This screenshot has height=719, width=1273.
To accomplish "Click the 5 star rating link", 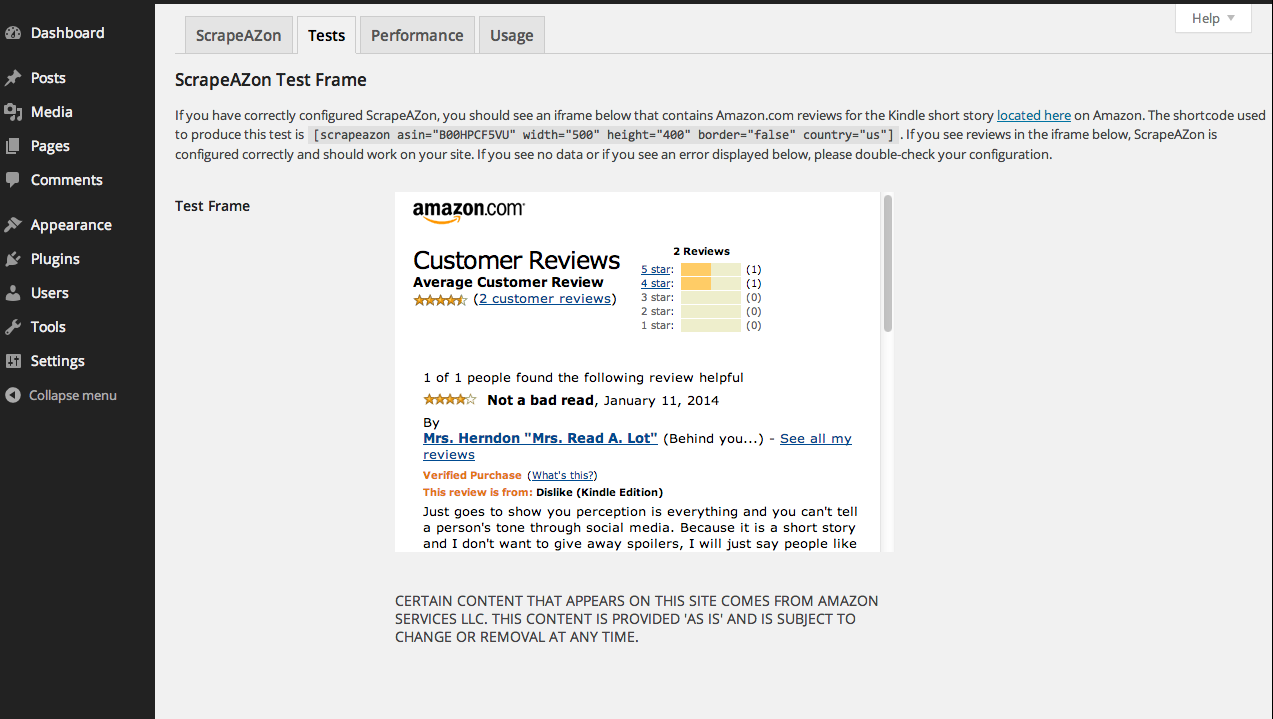I will tap(656, 269).
